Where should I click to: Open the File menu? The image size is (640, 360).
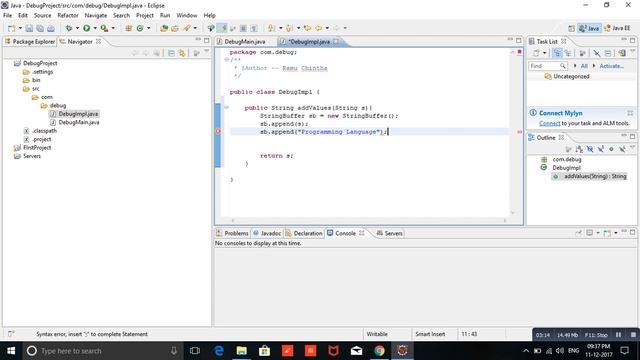tap(7, 15)
